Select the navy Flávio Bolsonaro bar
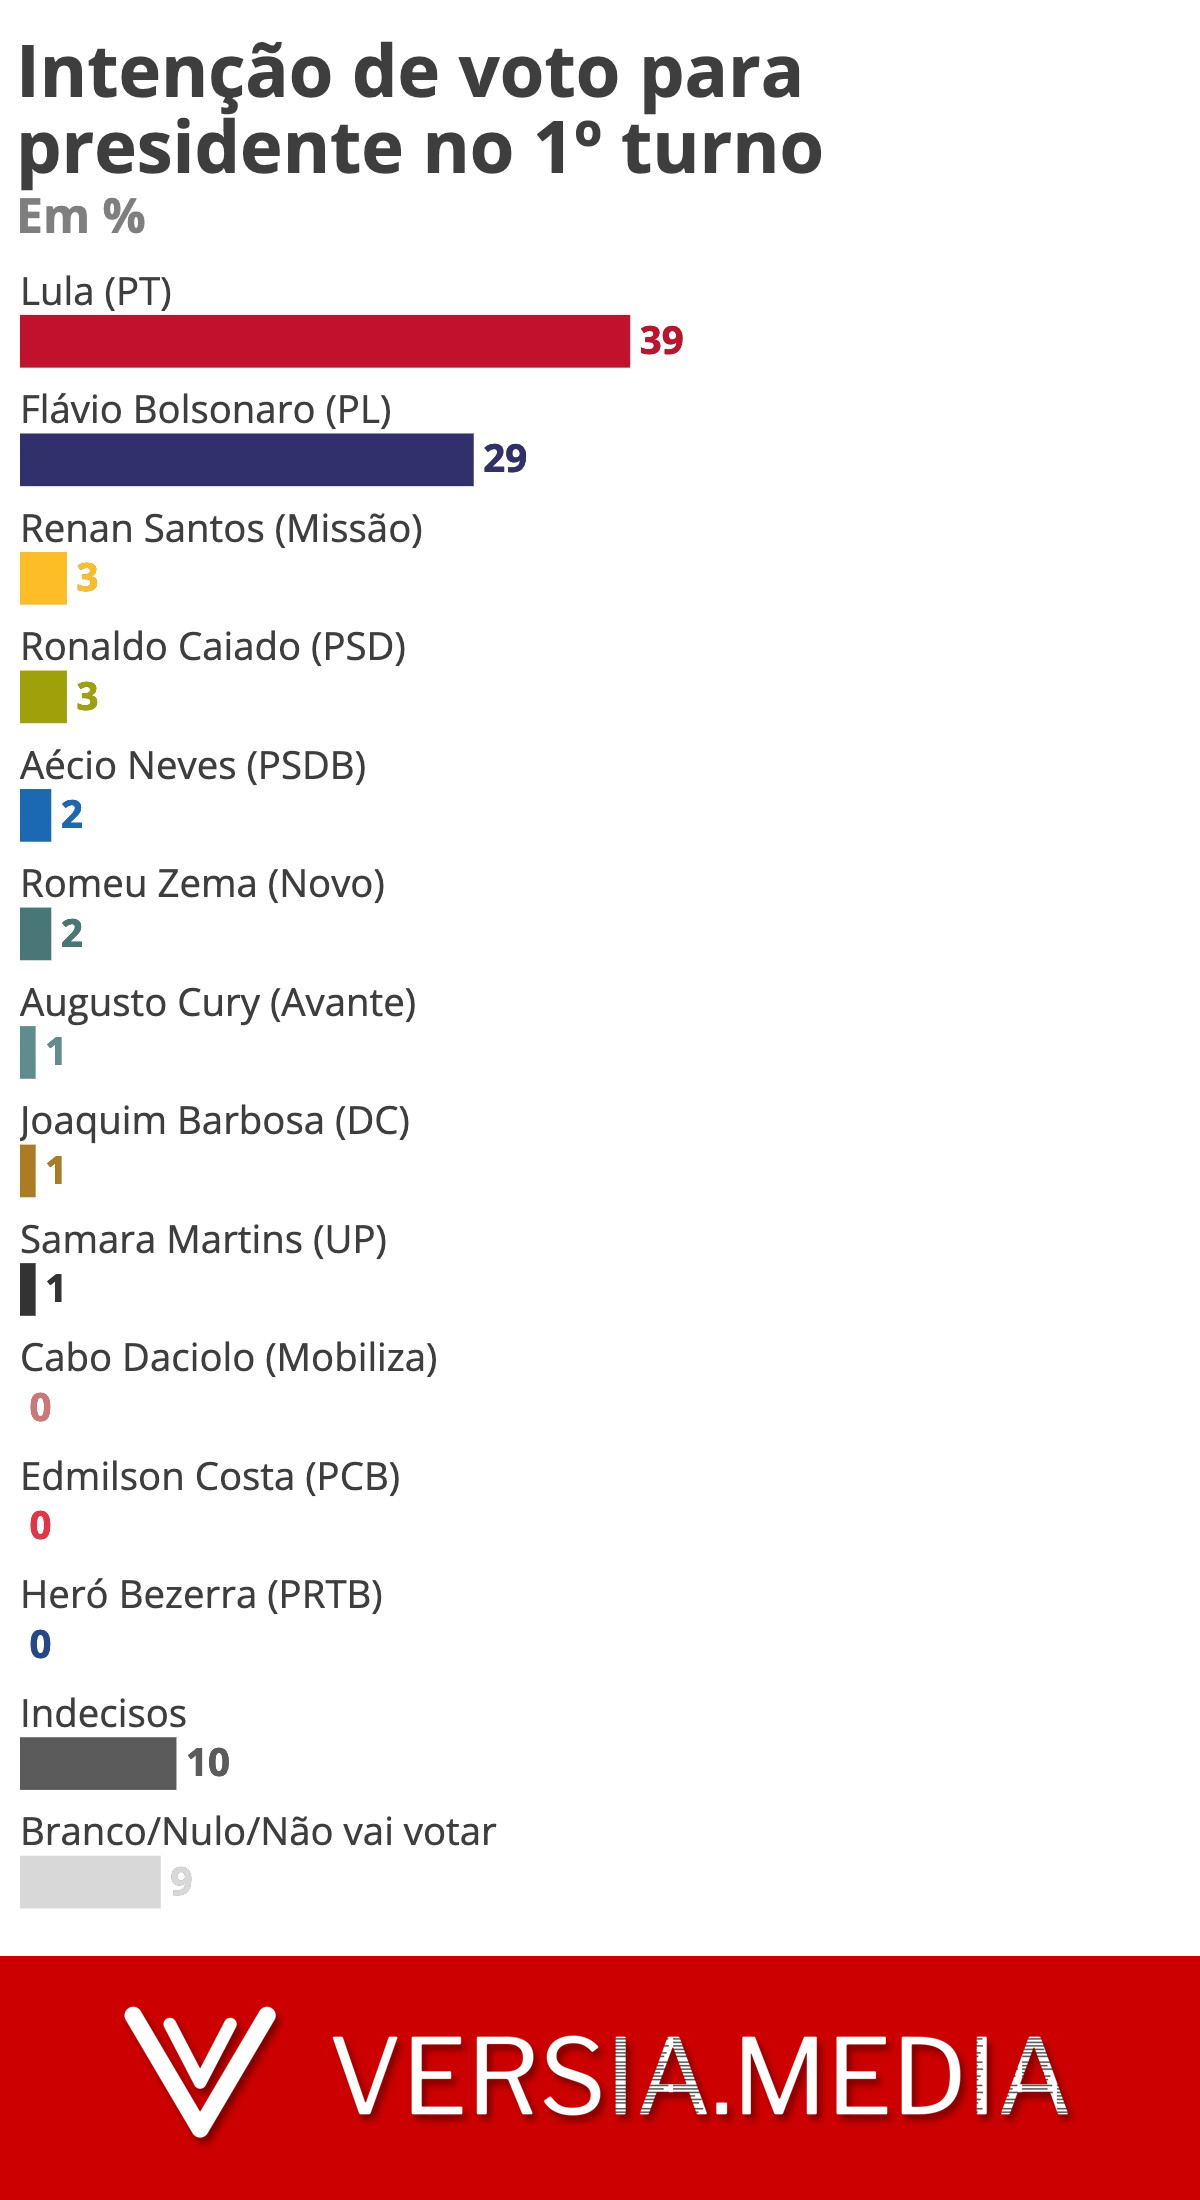Screen dimensions: 1200x2200 [x=247, y=459]
